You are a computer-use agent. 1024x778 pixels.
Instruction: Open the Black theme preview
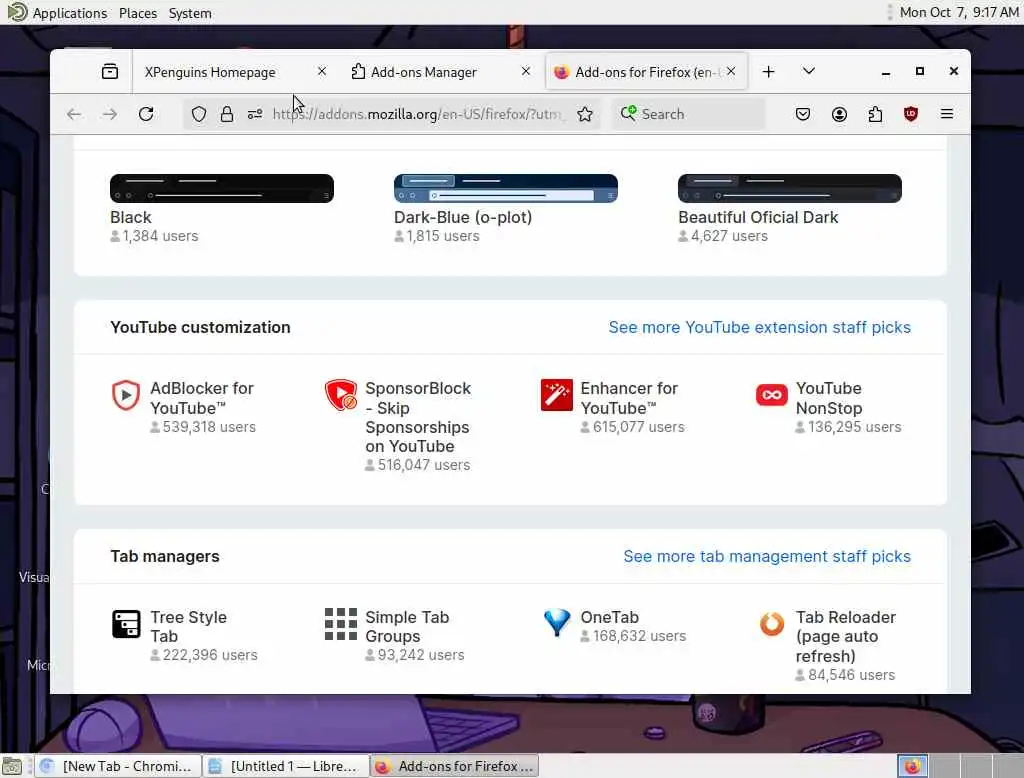click(222, 188)
